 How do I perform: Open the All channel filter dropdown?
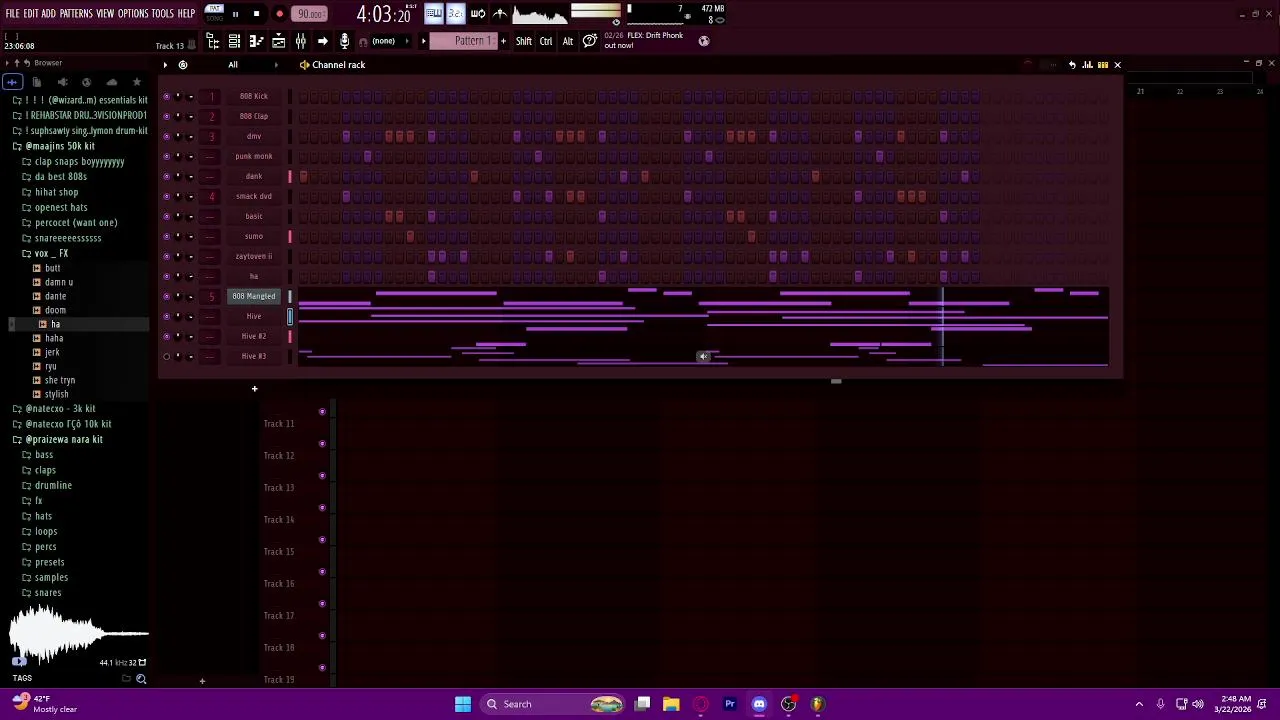tap(233, 65)
